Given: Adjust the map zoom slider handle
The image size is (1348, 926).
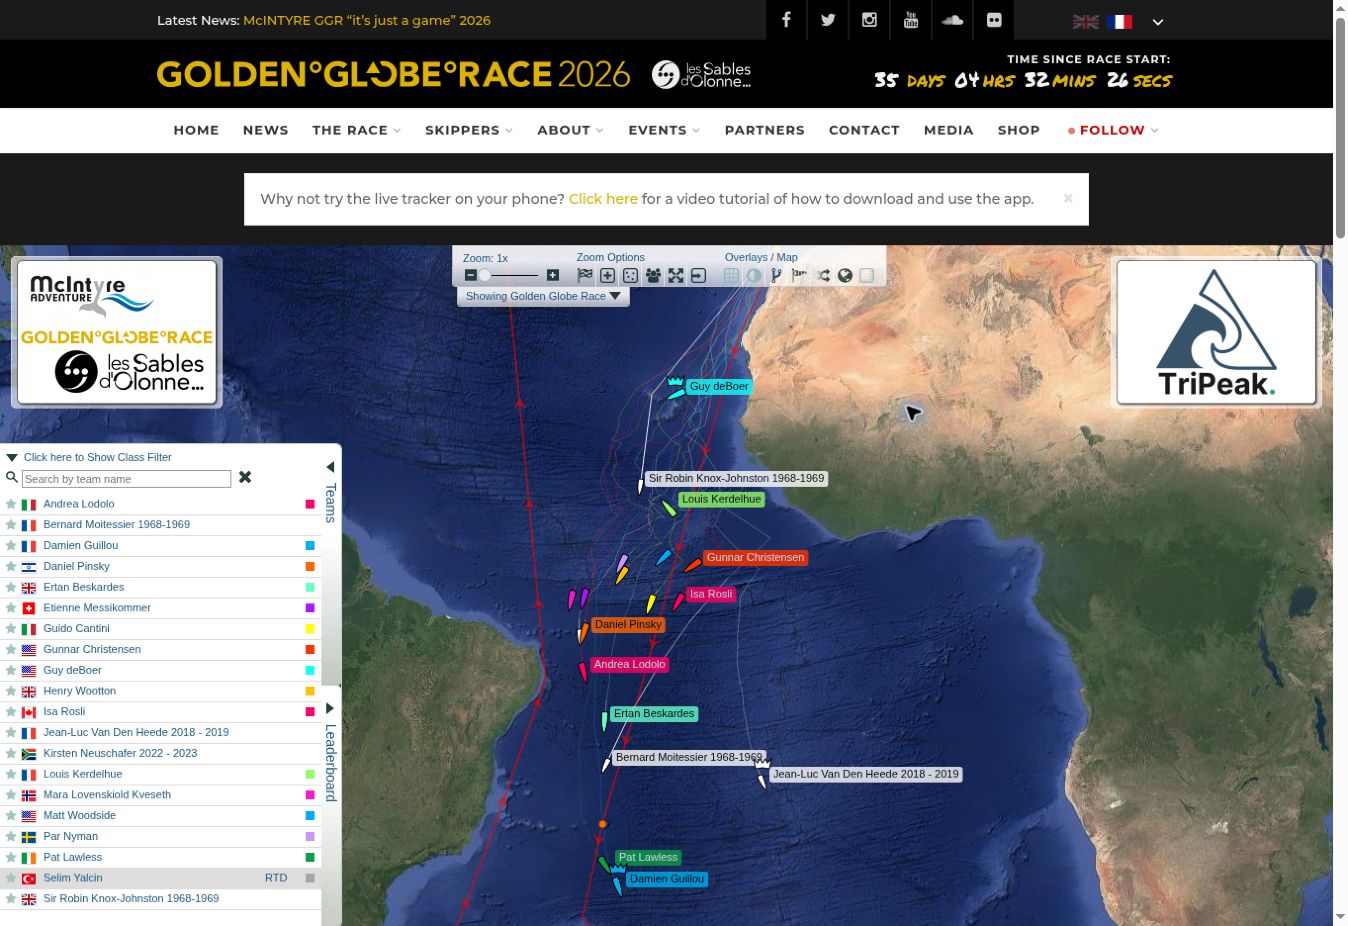Looking at the screenshot, I should [485, 275].
